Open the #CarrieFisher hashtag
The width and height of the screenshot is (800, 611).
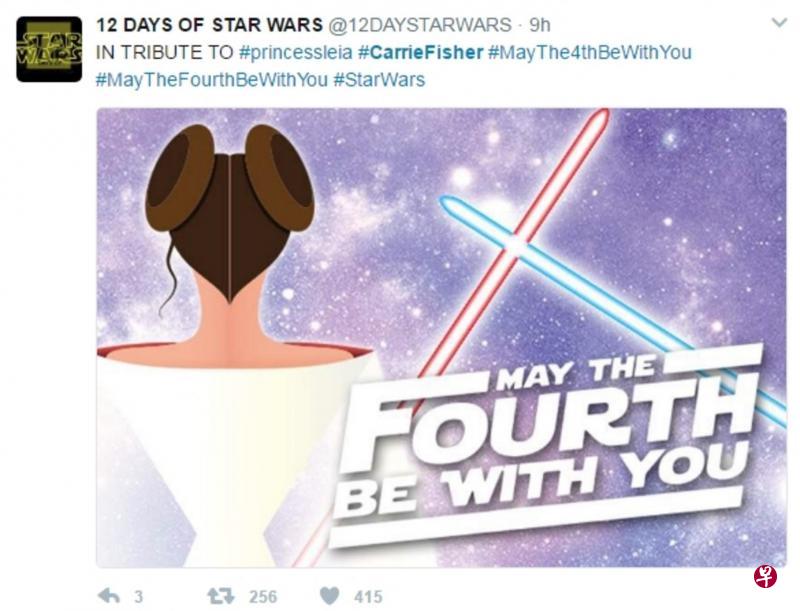(420, 52)
